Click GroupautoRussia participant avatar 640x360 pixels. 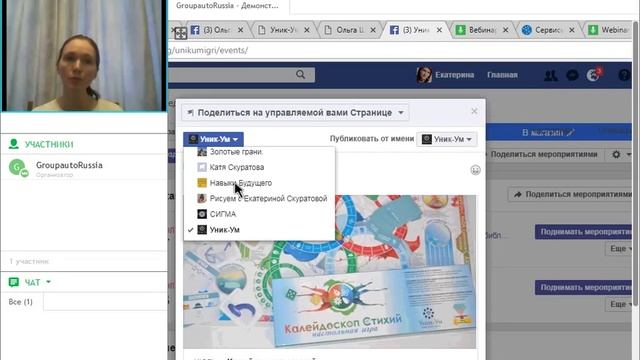18,168
